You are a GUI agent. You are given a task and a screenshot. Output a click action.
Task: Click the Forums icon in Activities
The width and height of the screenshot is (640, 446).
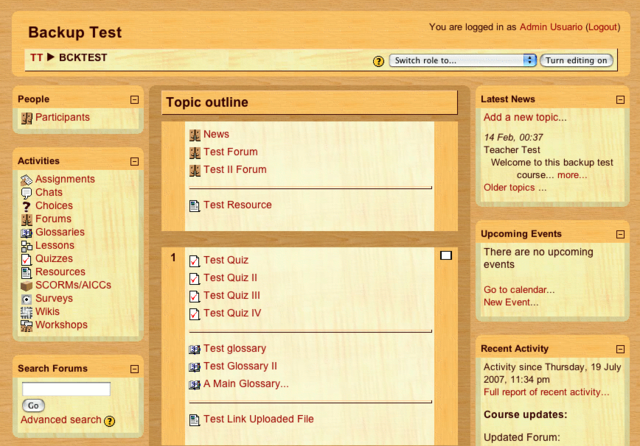click(x=27, y=220)
